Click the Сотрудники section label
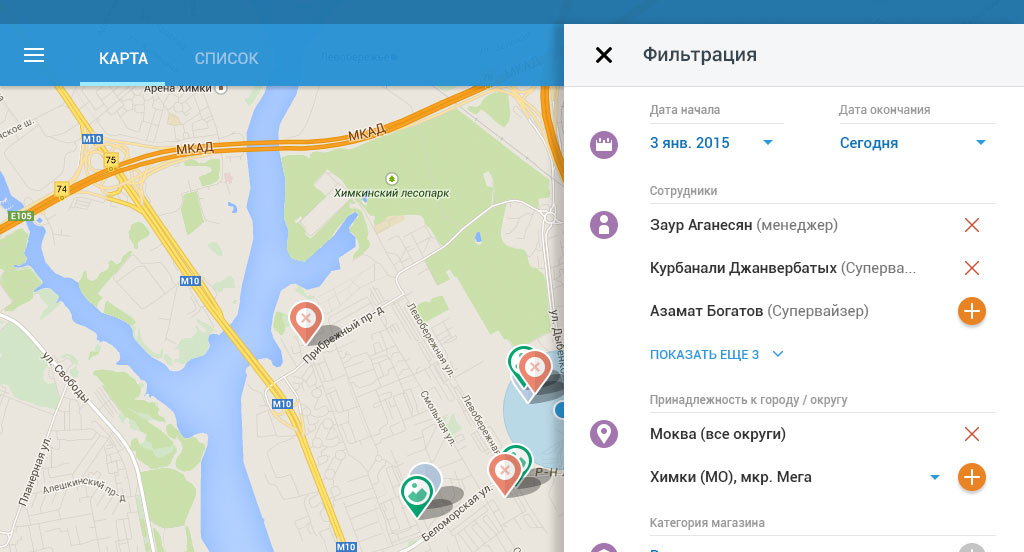The width and height of the screenshot is (1024, 552). (x=683, y=191)
